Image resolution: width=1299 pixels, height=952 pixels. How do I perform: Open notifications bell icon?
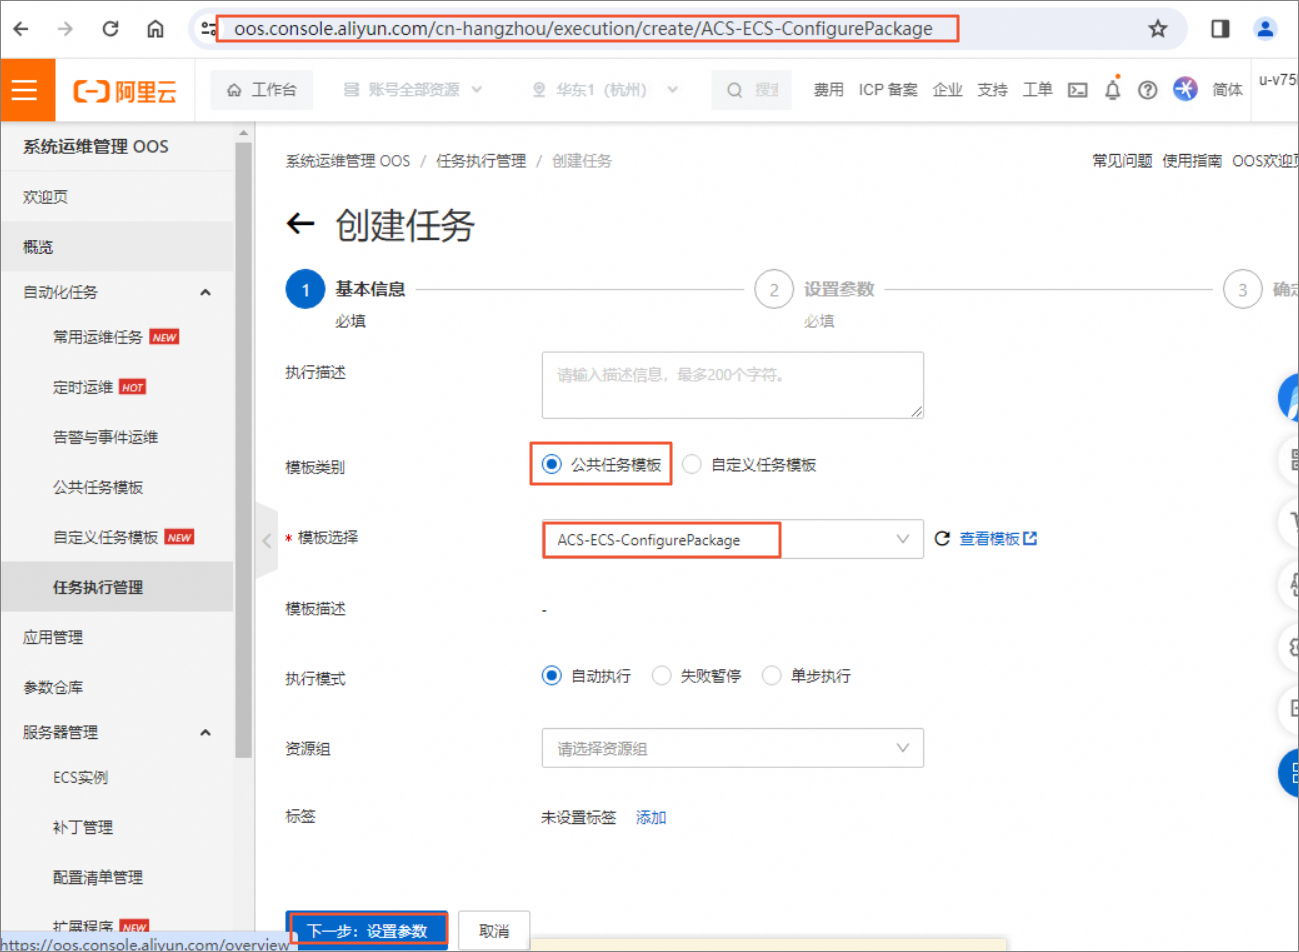1113,89
